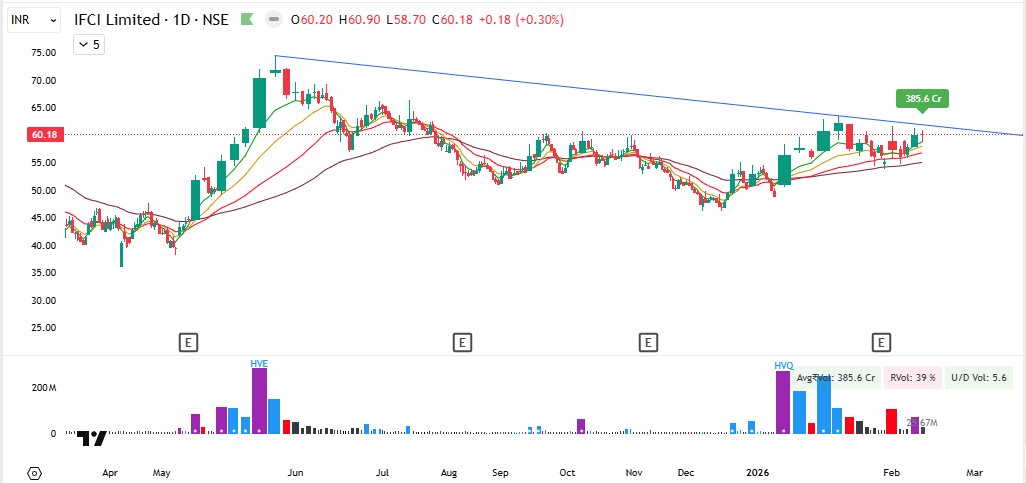Click the C60.18 close price value

pyautogui.click(x=452, y=20)
